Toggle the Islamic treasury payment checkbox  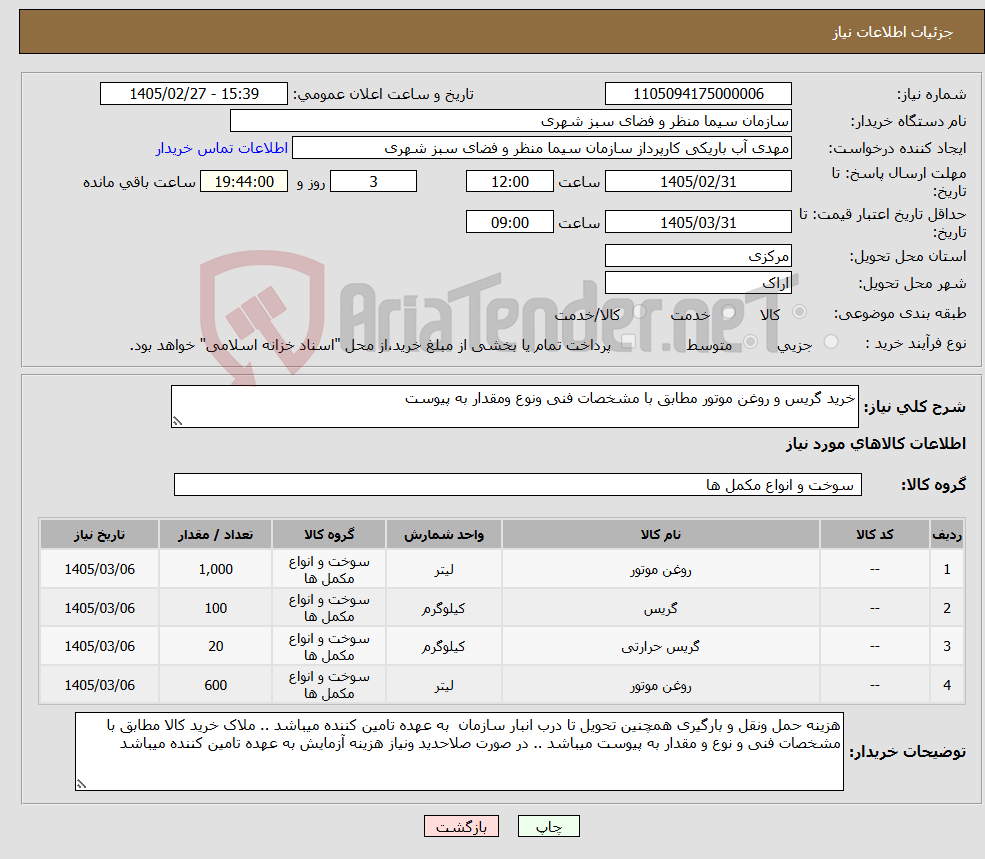pyautogui.click(x=628, y=342)
